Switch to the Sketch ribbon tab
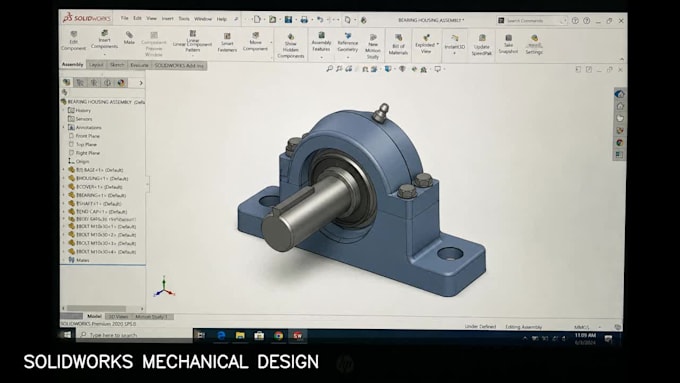680x383 pixels. [117, 65]
